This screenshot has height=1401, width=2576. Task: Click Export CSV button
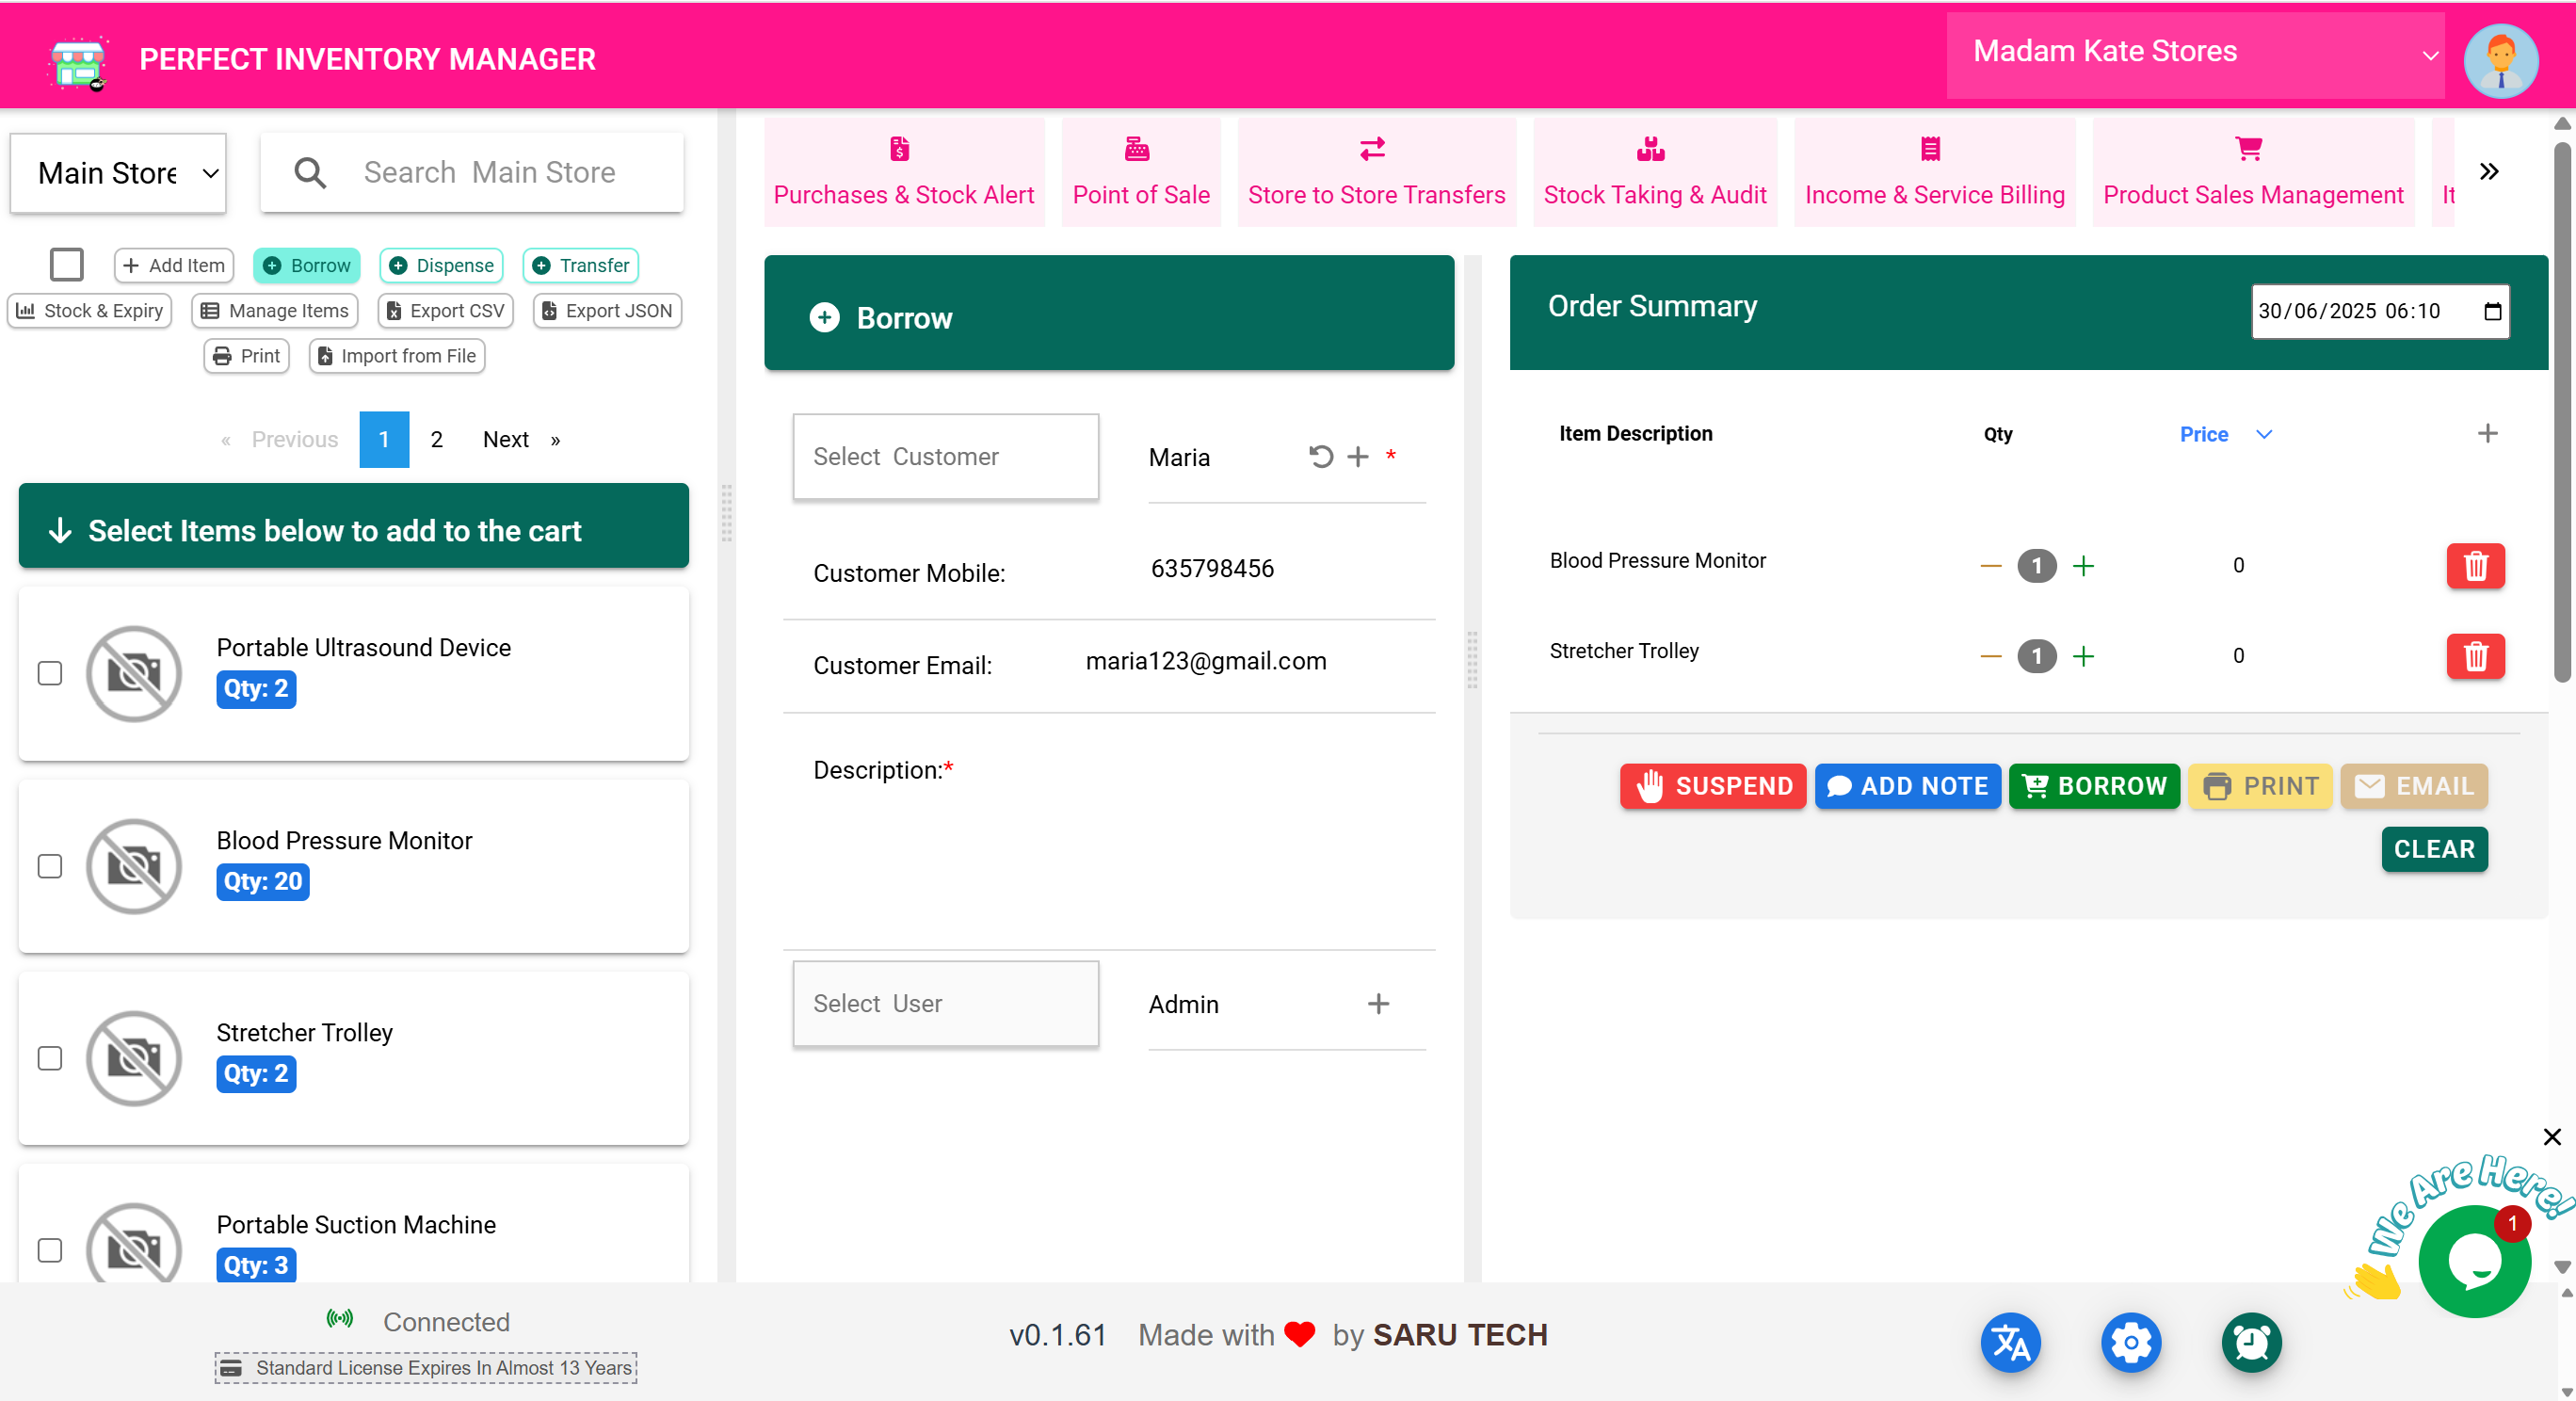(x=446, y=311)
